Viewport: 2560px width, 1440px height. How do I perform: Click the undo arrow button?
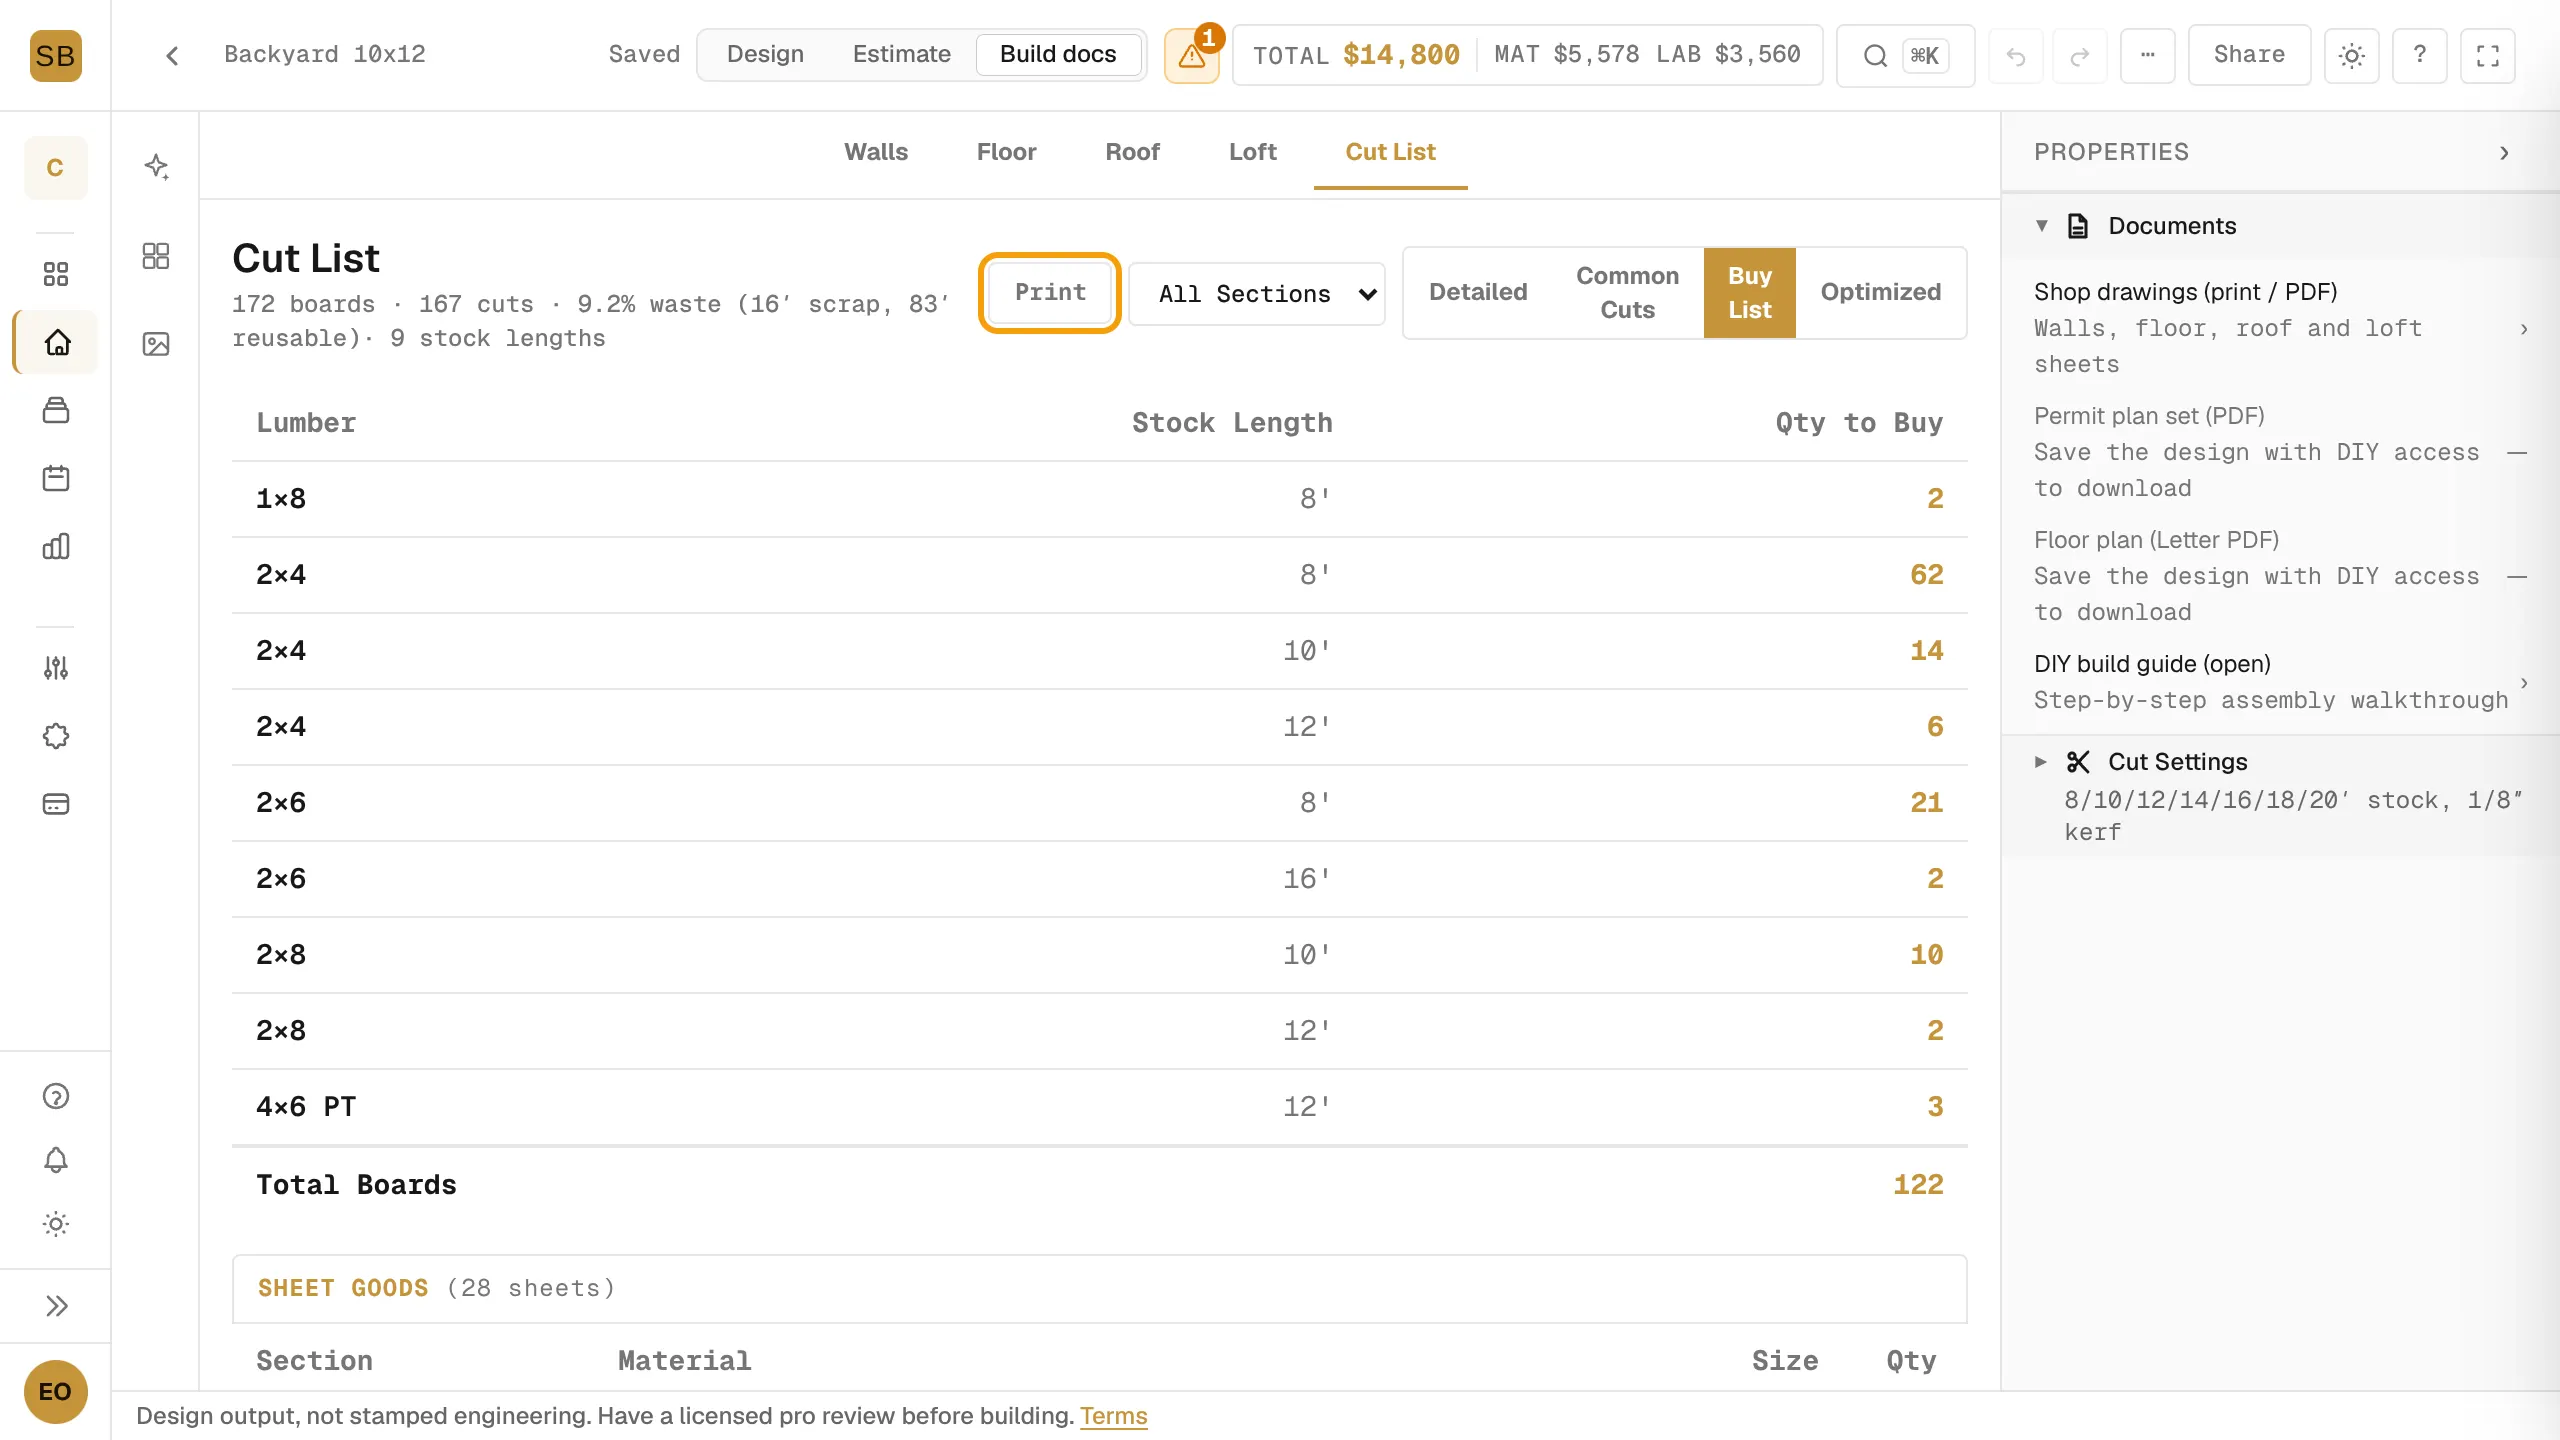[2015, 56]
